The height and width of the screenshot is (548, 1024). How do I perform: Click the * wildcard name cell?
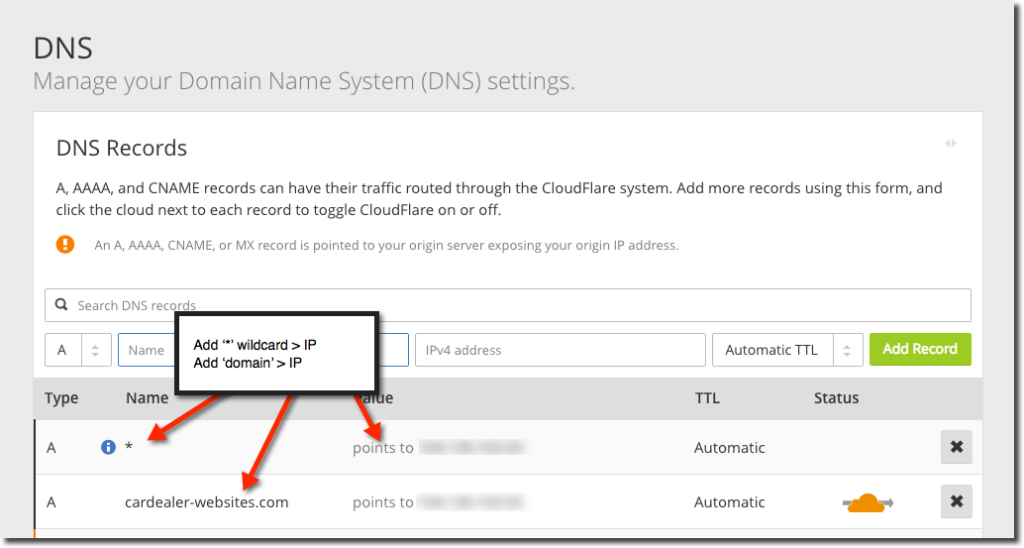coord(129,447)
